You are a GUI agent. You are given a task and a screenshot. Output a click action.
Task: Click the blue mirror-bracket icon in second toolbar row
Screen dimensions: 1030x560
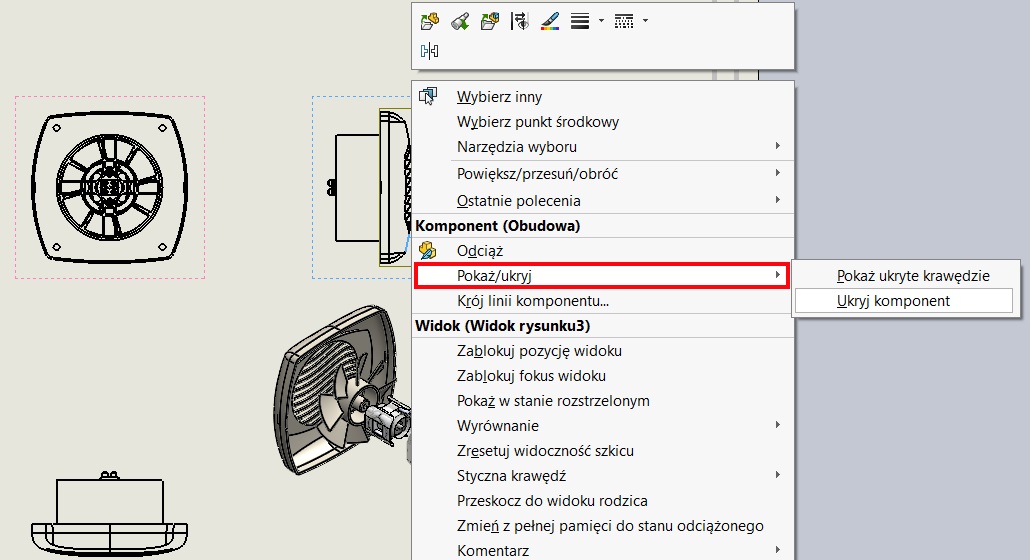click(x=429, y=51)
